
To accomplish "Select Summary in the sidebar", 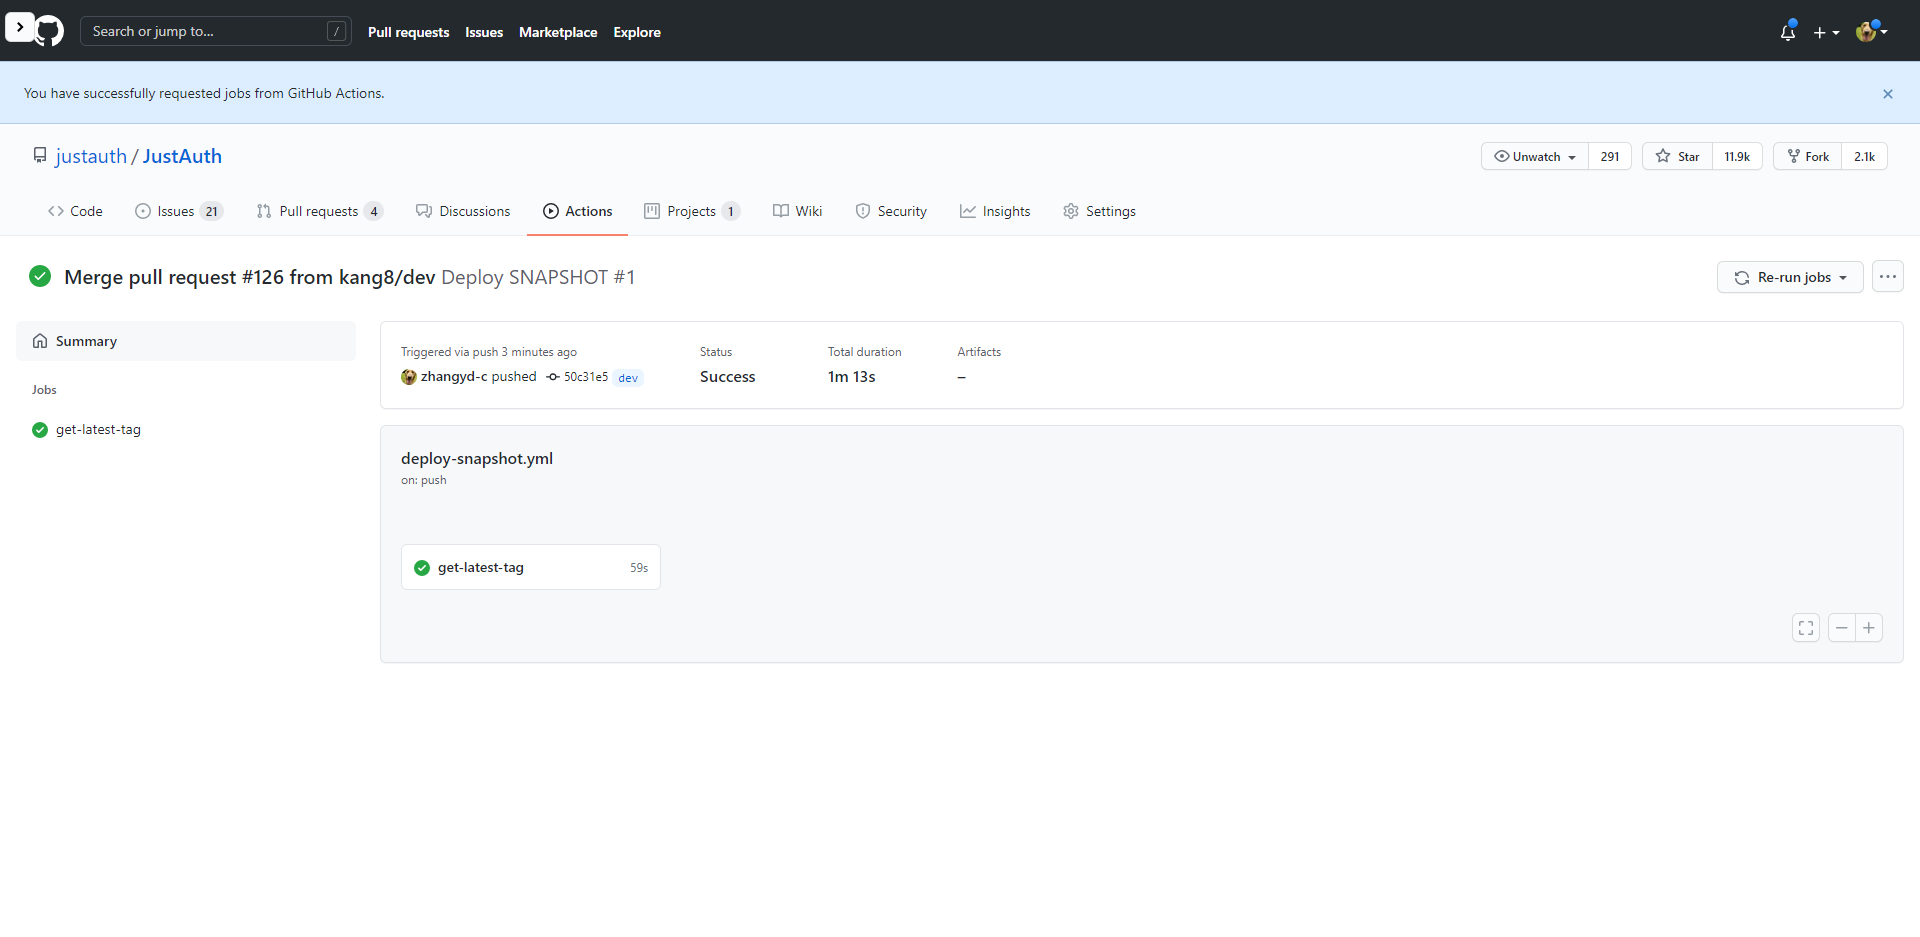I will click(186, 341).
